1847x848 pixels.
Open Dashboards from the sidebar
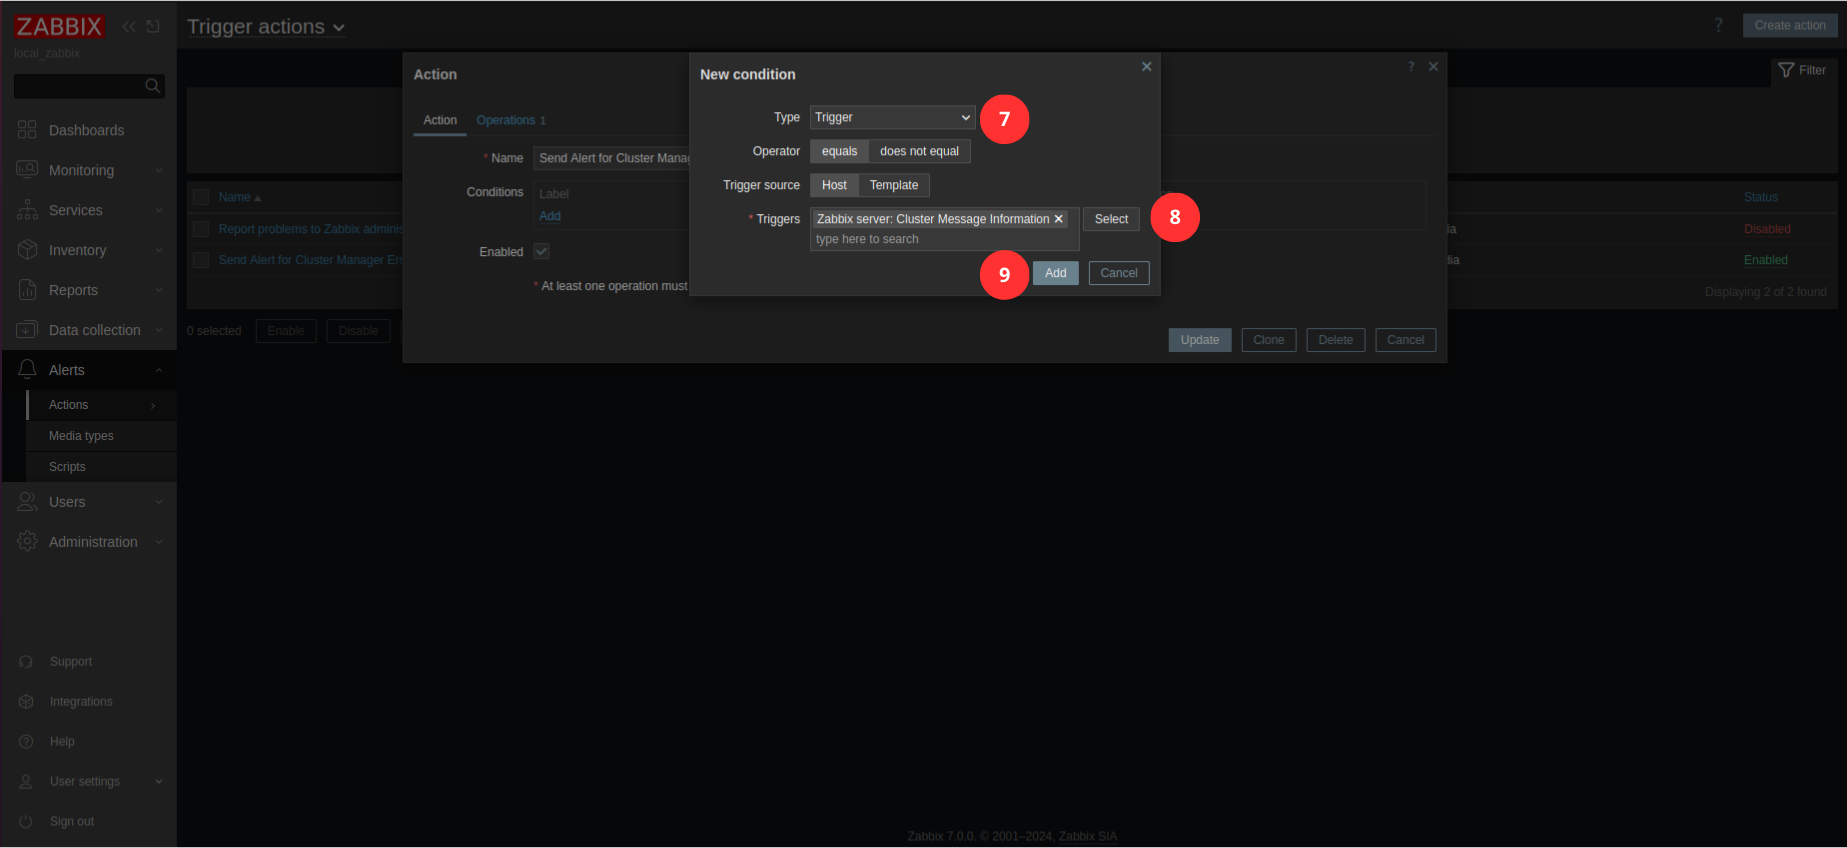(87, 130)
